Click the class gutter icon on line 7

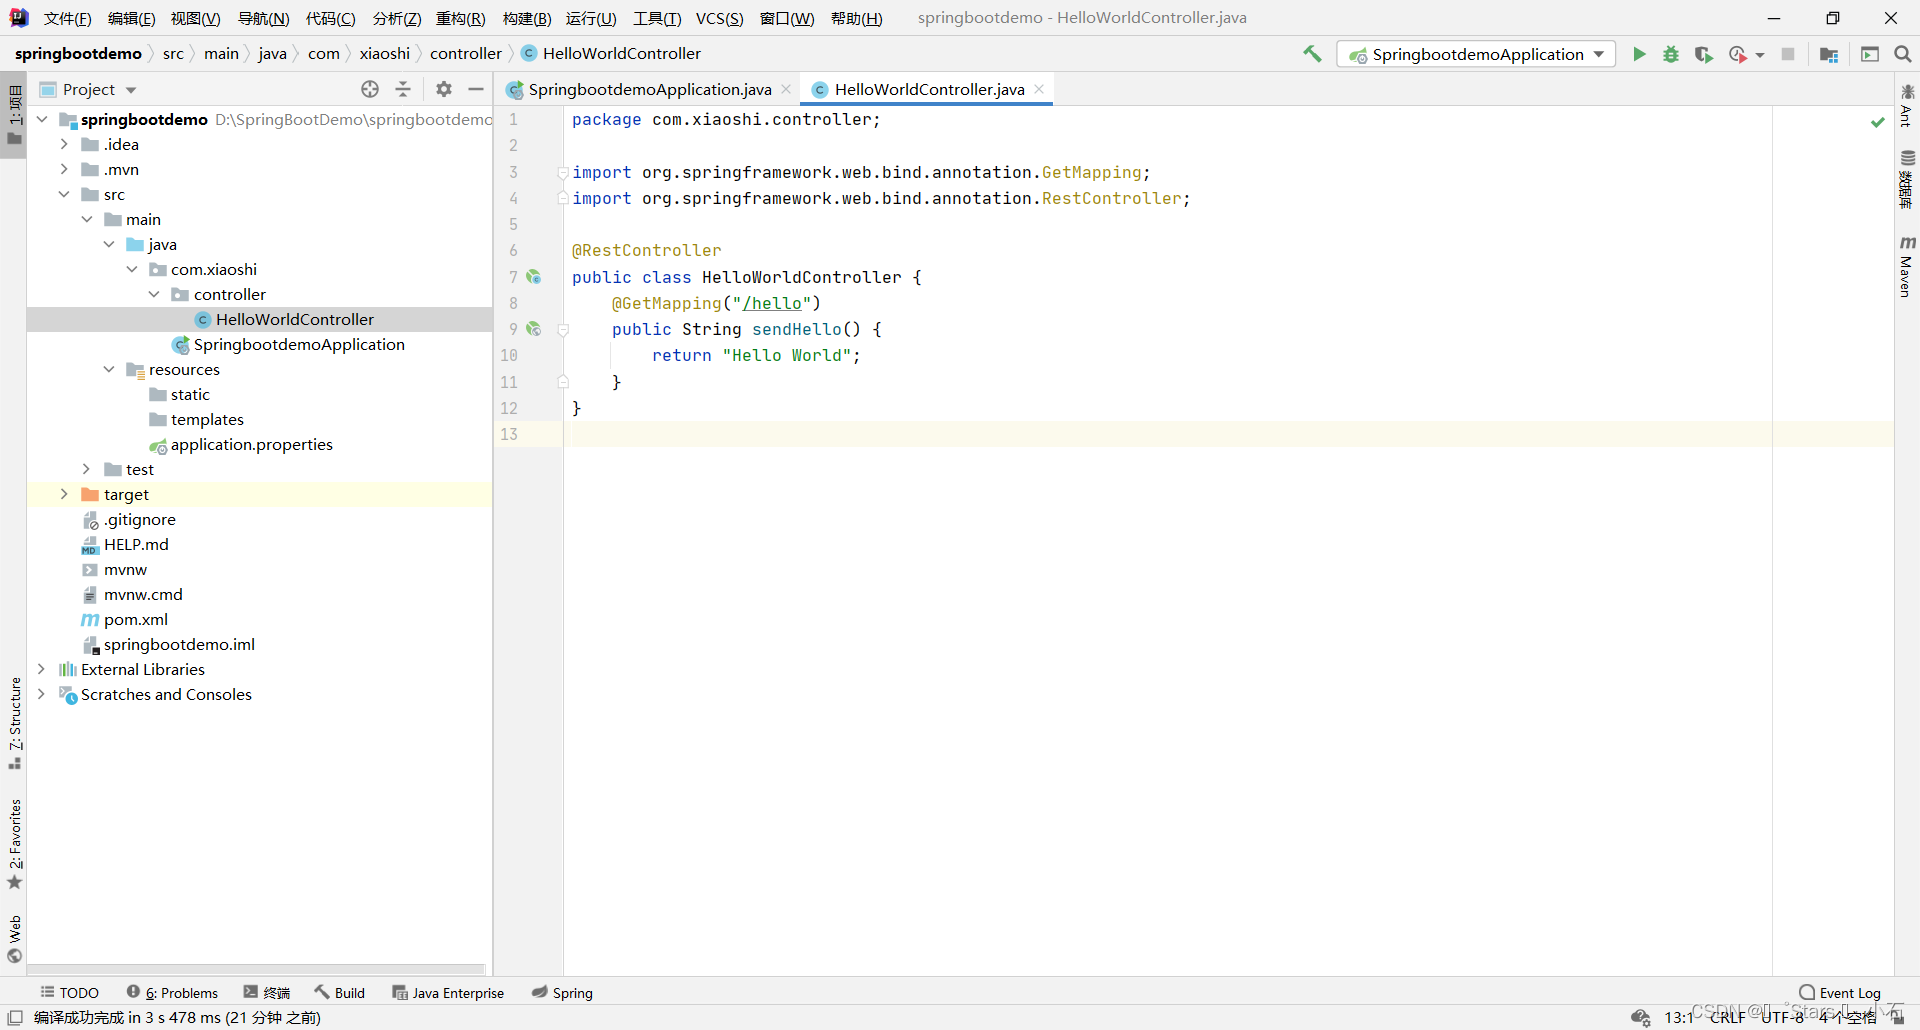pos(534,277)
